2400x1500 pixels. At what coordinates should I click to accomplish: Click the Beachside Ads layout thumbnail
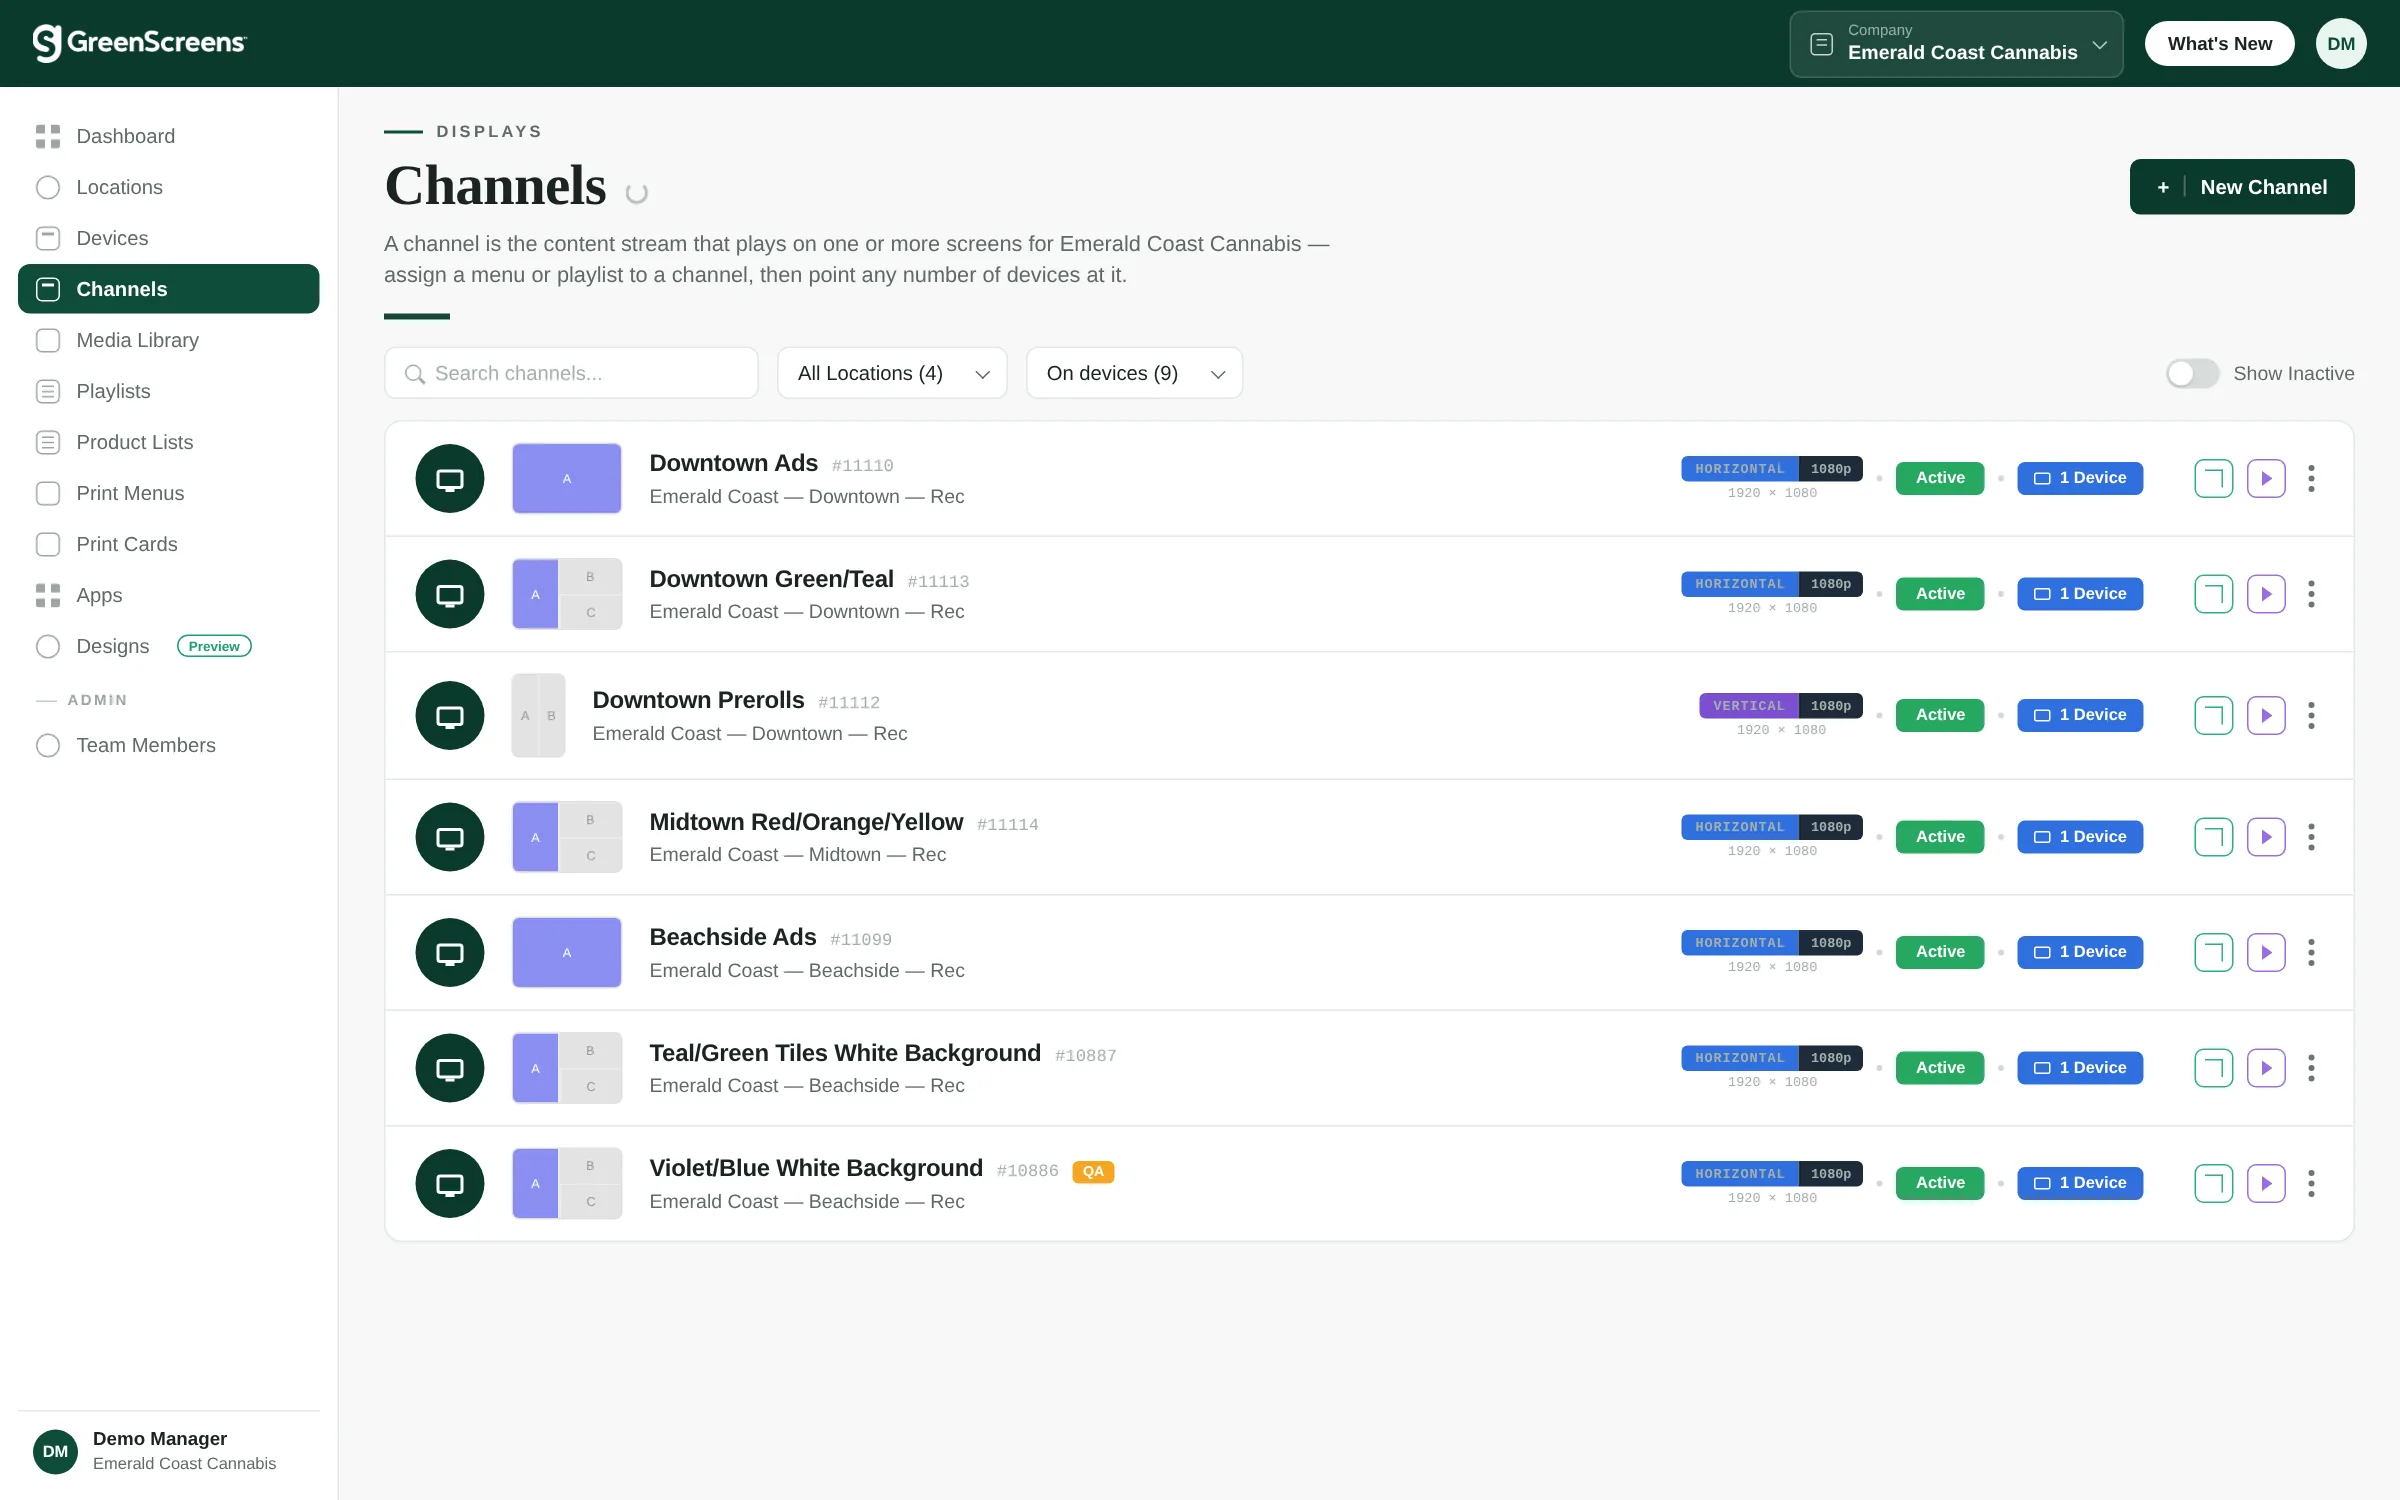click(567, 952)
